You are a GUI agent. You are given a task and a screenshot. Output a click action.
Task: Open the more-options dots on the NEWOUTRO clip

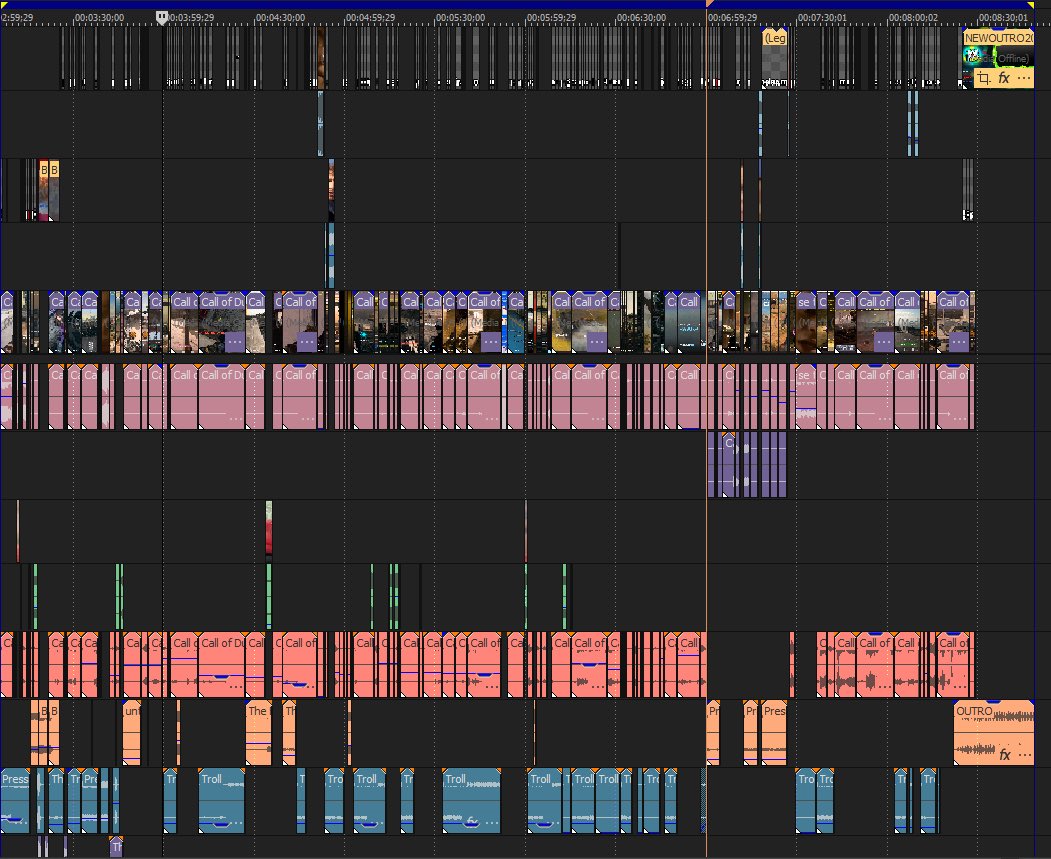(1023, 78)
